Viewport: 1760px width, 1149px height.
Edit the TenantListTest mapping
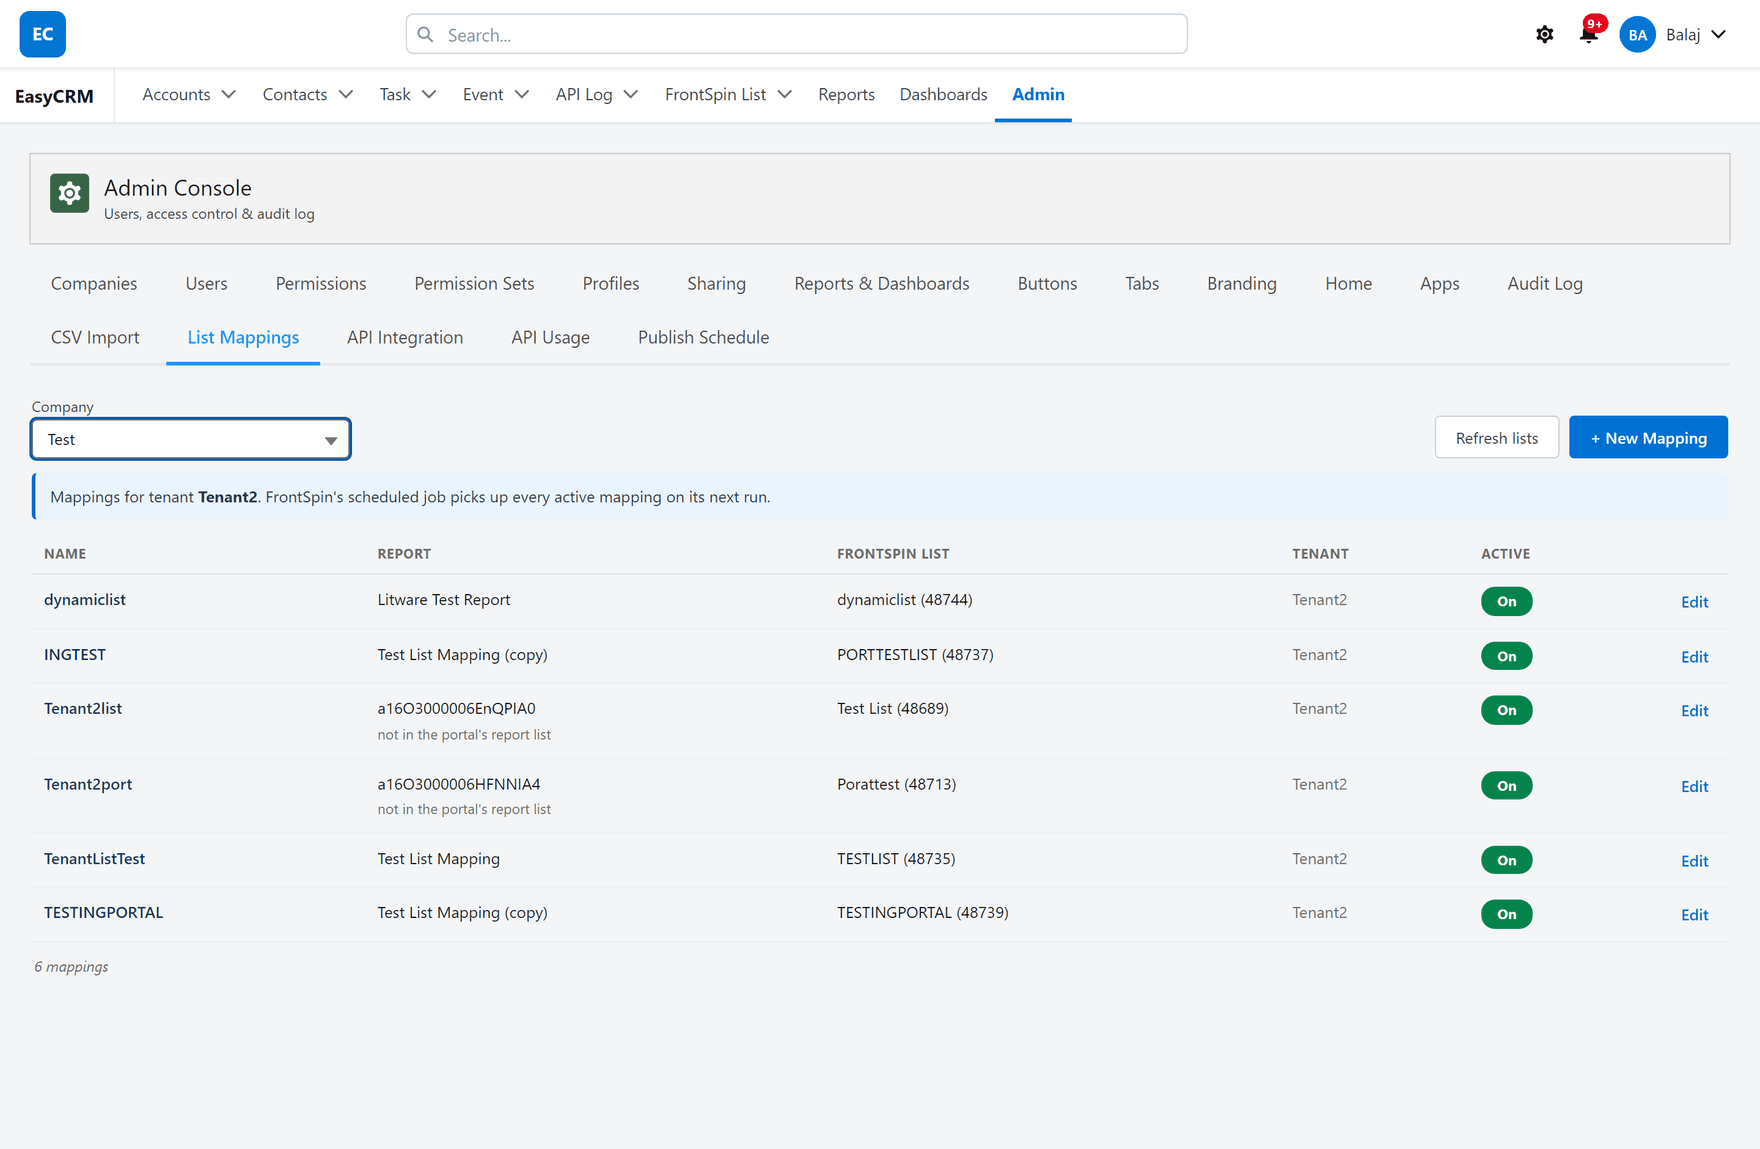[x=1694, y=861]
